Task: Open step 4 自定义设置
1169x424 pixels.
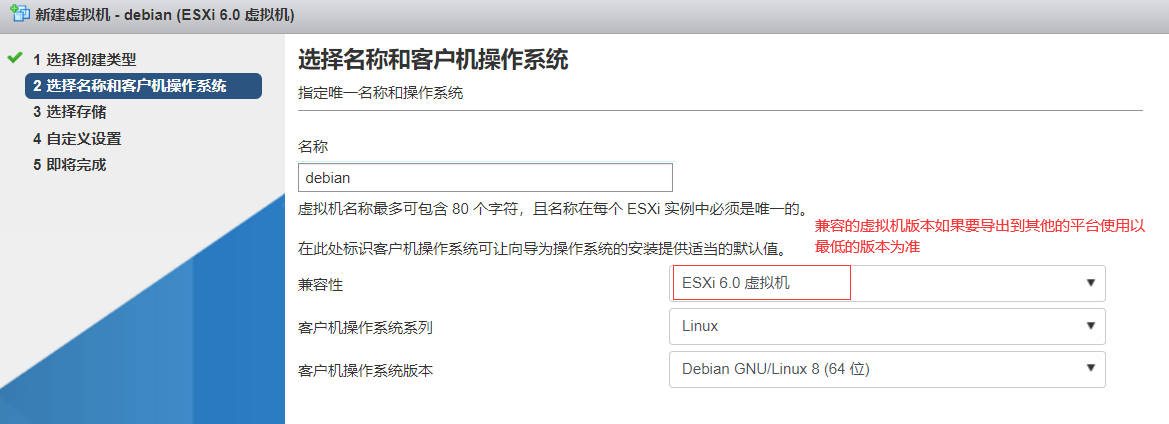Action: click(77, 138)
